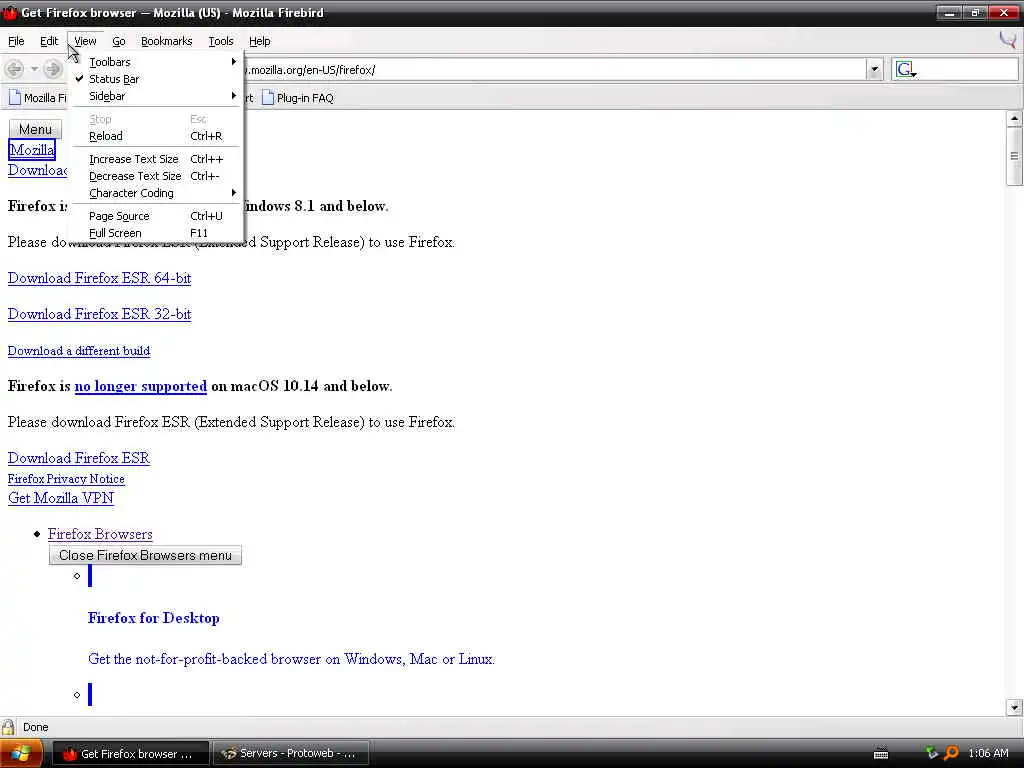Open the Windows Start button
This screenshot has width=1024, height=768.
click(x=21, y=754)
